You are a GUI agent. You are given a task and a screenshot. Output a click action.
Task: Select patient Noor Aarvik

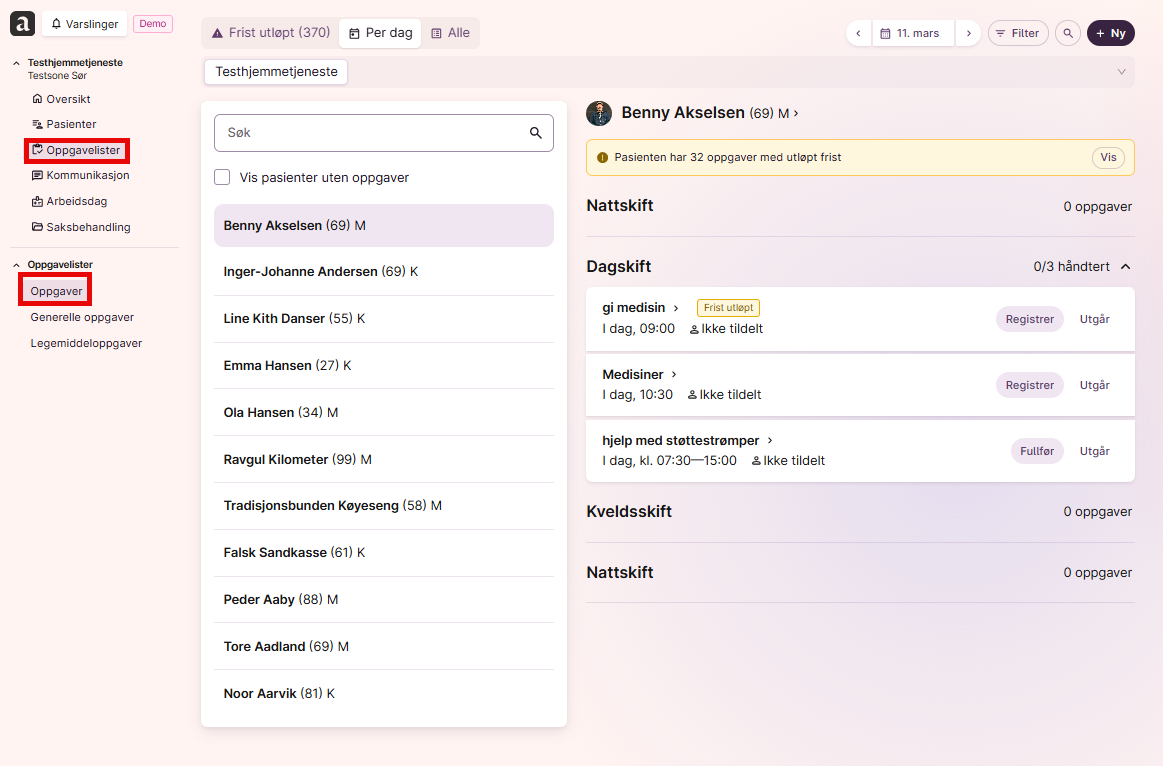[x=383, y=693]
